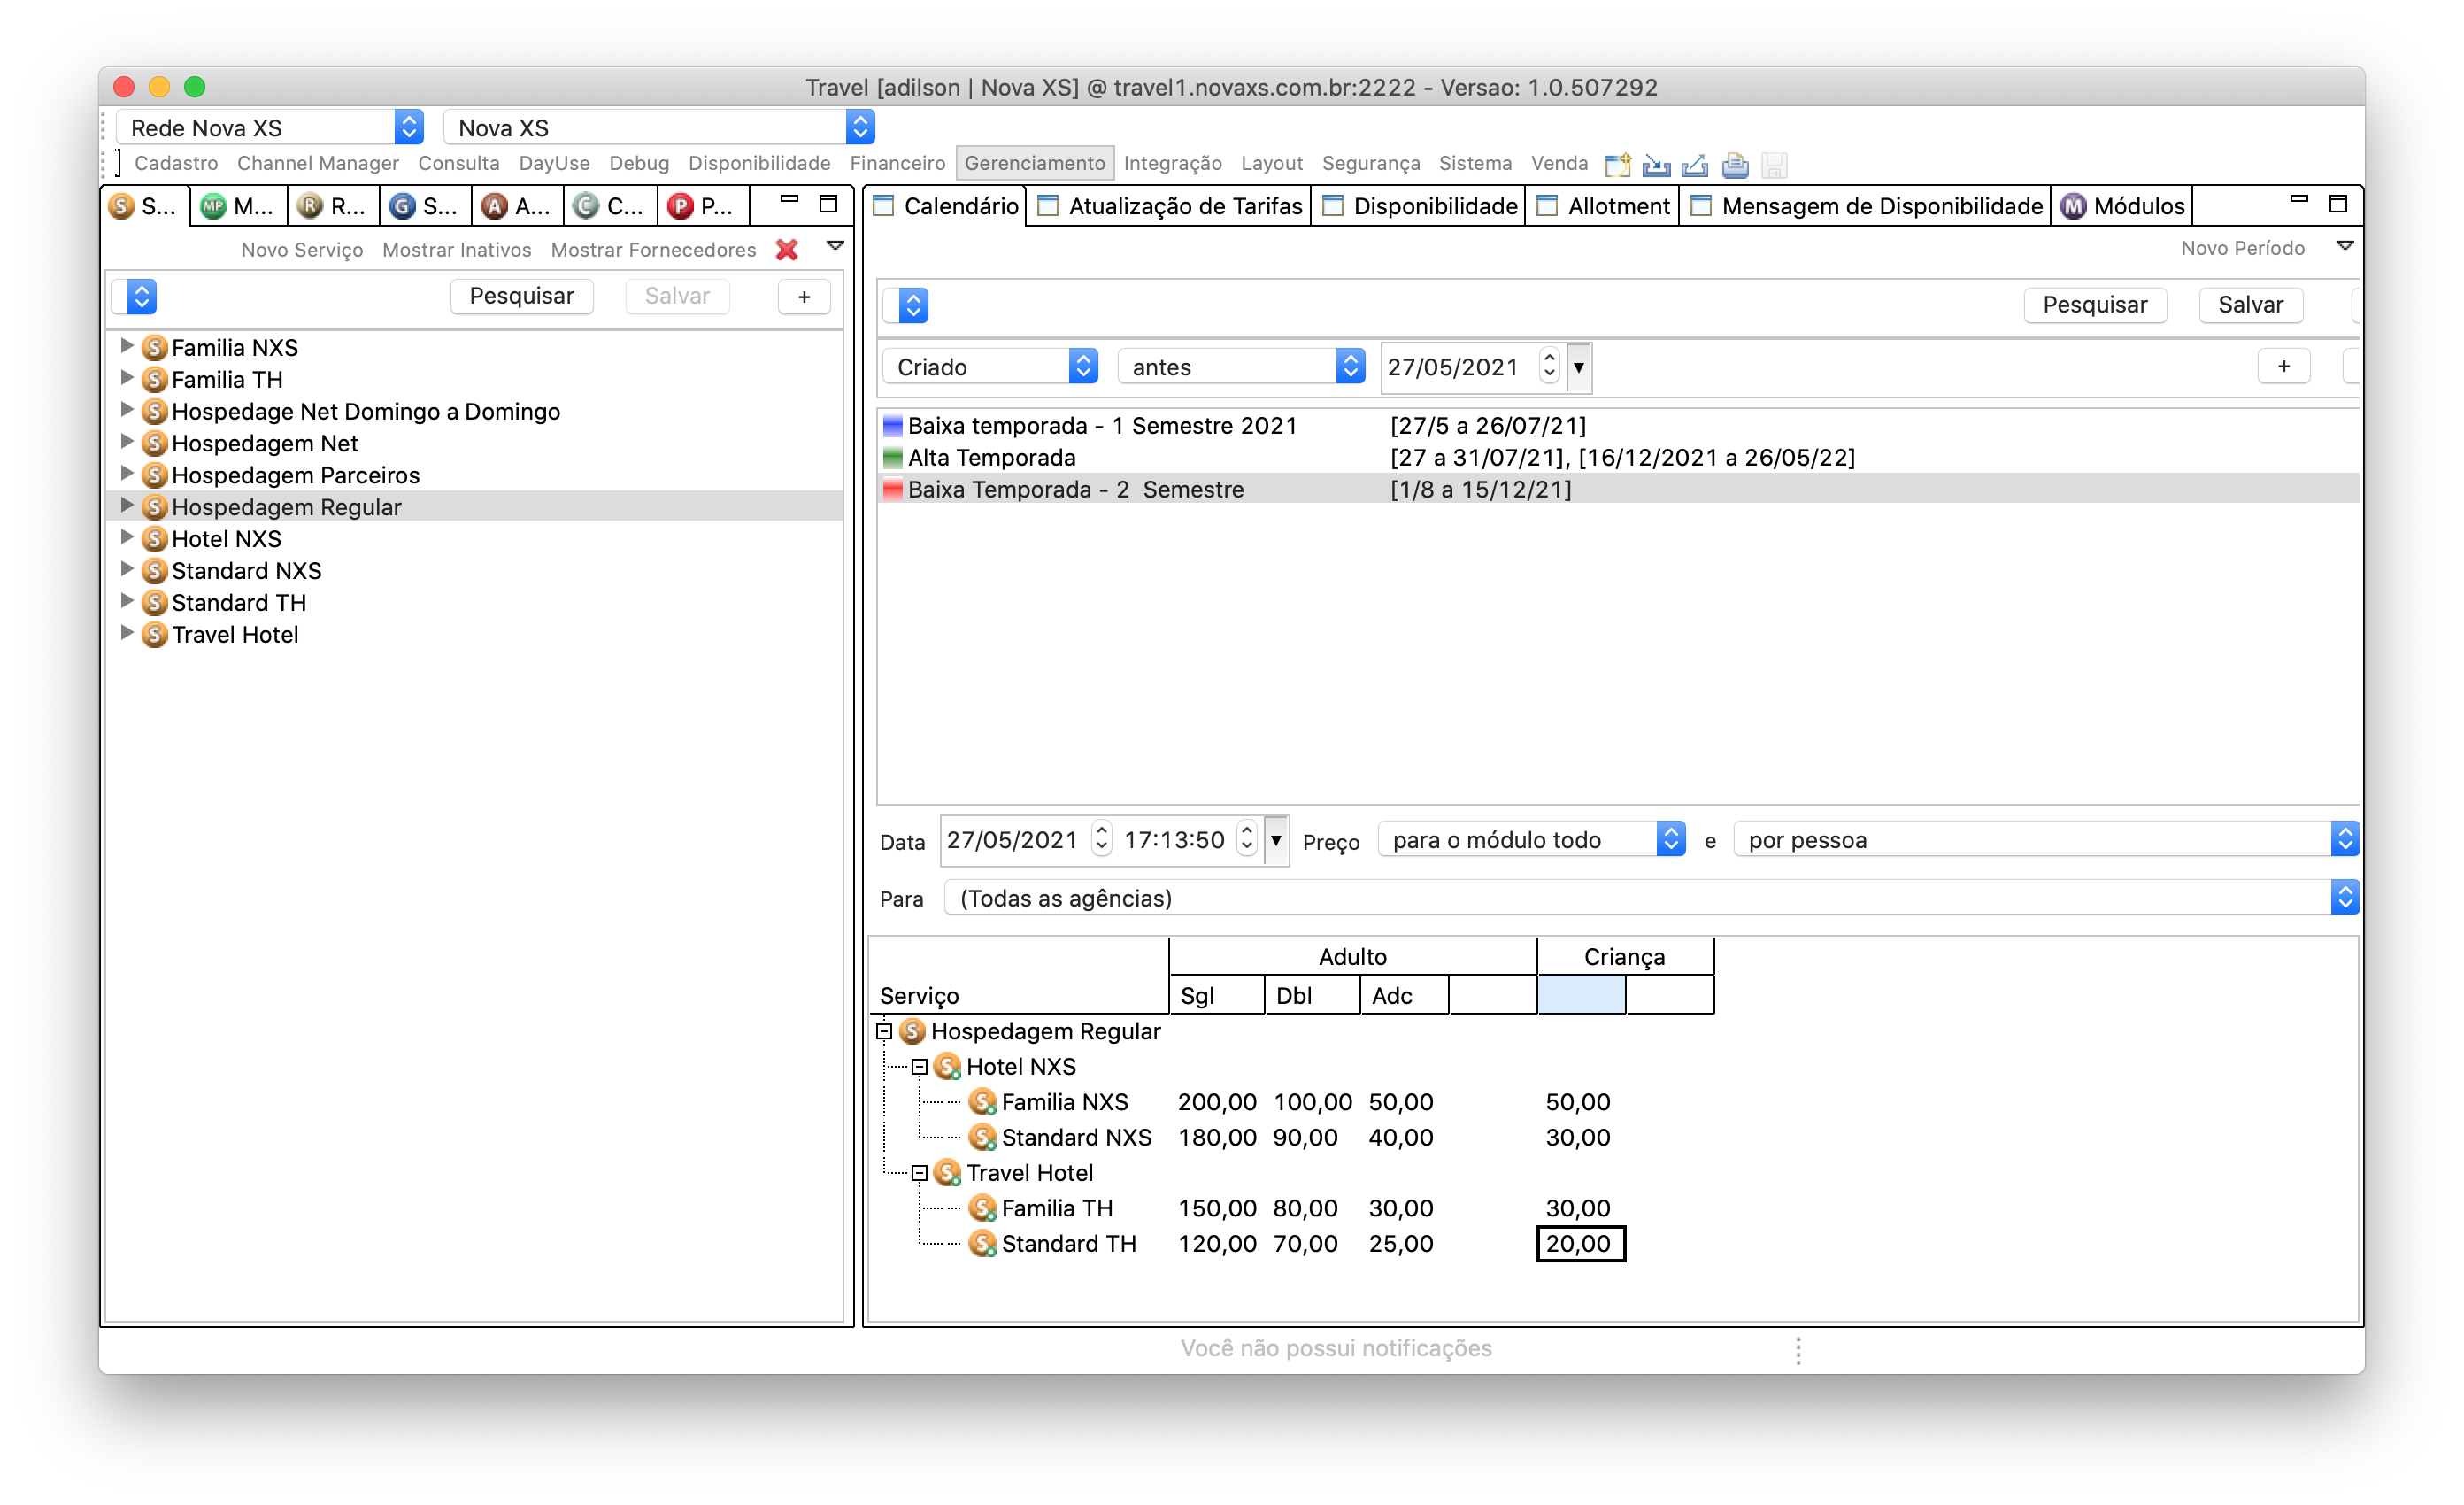This screenshot has height=1505, width=2464.
Task: Open the blue G panel tab
Action: tap(402, 206)
